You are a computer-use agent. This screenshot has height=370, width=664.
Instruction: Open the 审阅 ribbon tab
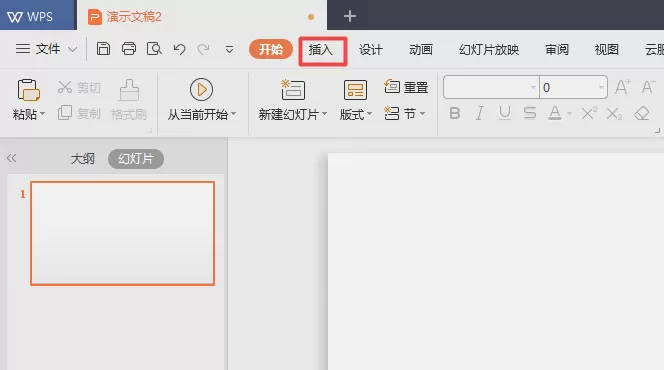pos(557,50)
